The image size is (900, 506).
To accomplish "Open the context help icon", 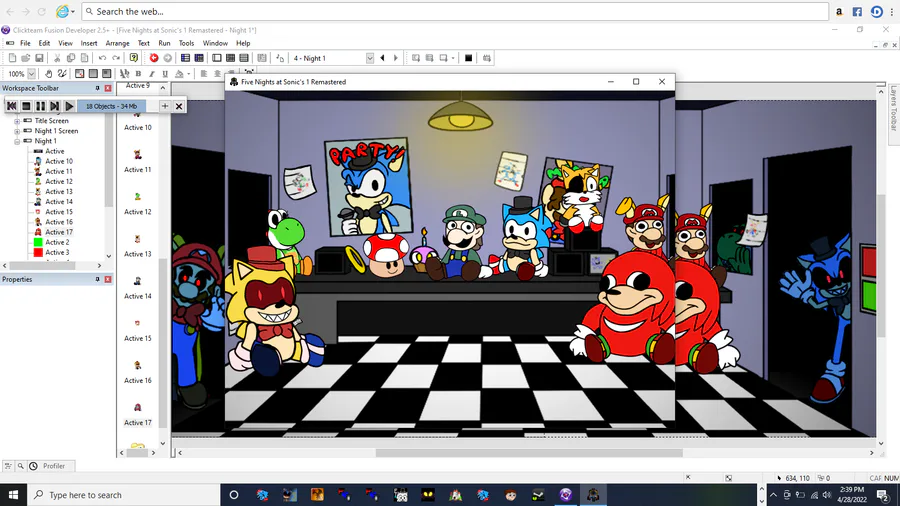I will tap(134, 58).
